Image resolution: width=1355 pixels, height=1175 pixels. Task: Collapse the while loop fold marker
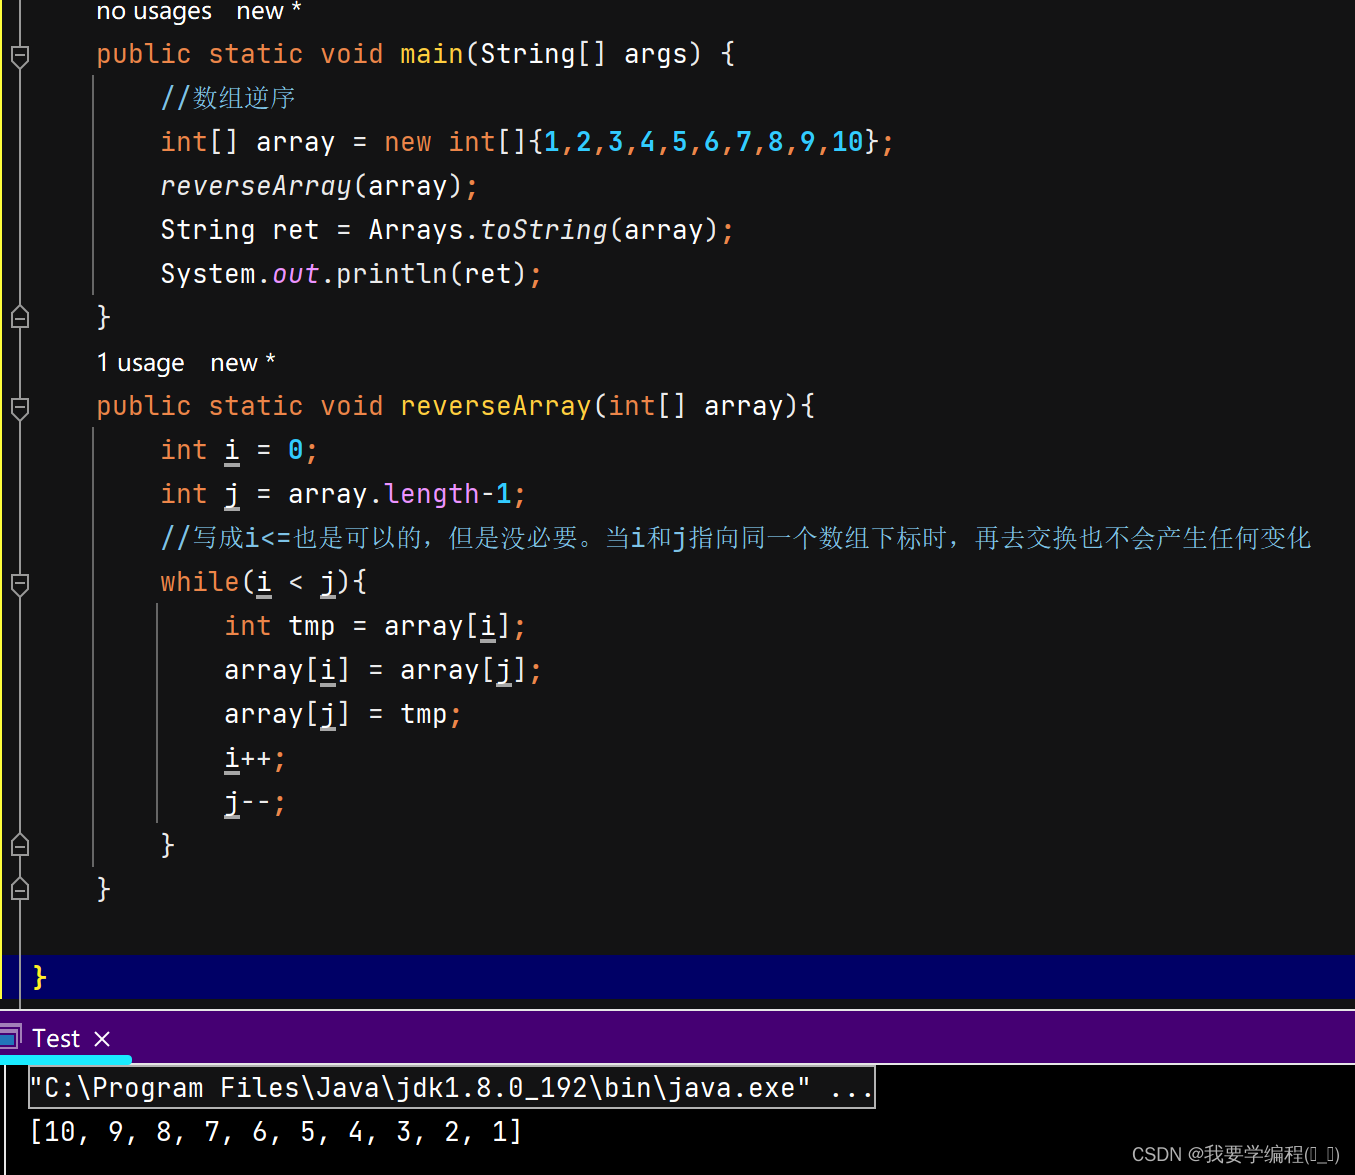(19, 583)
